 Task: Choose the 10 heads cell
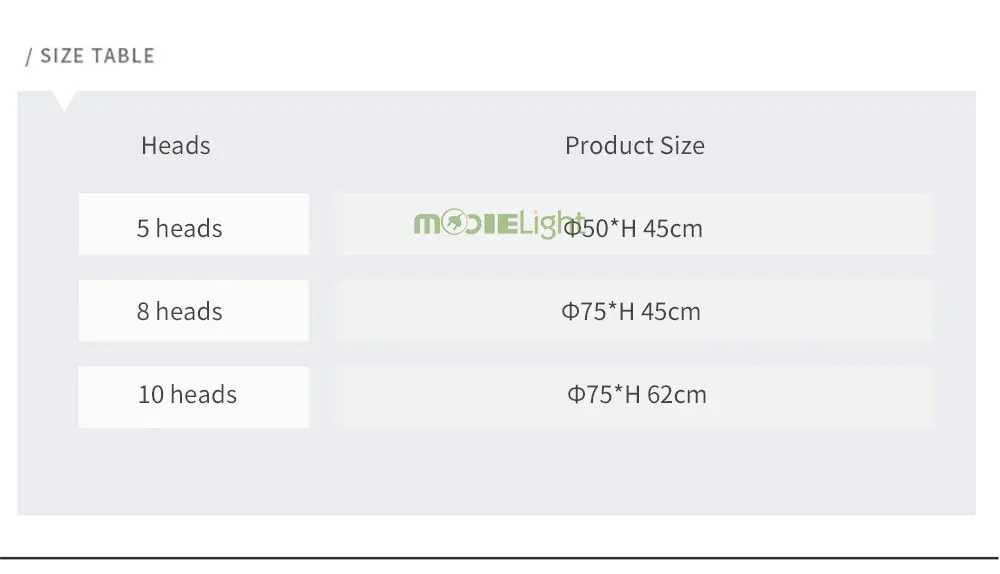point(193,397)
